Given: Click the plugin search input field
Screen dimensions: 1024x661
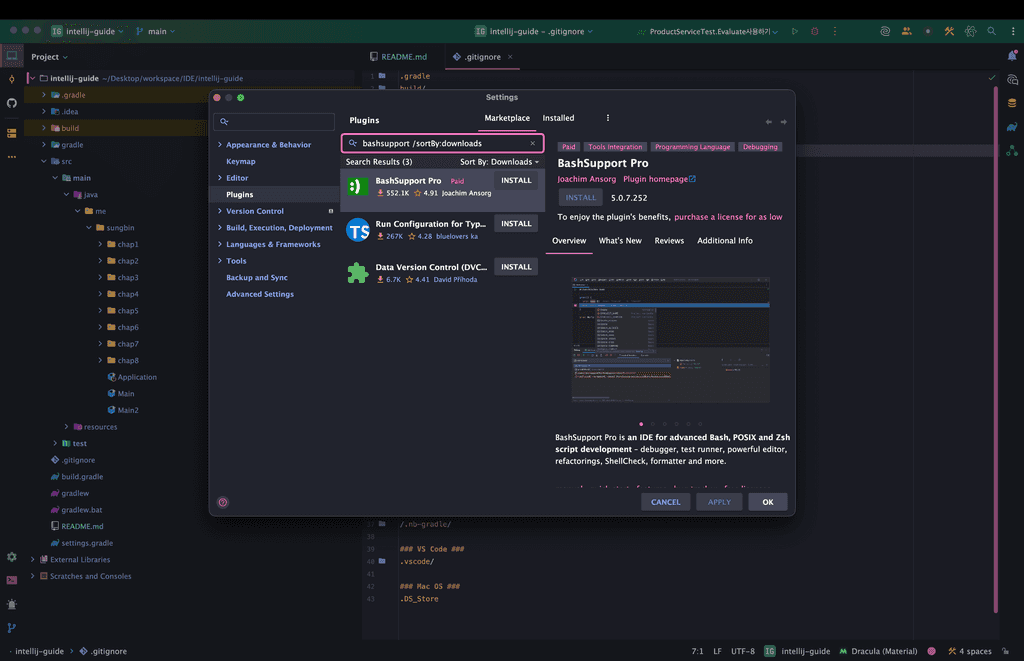Looking at the screenshot, I should tap(440, 143).
